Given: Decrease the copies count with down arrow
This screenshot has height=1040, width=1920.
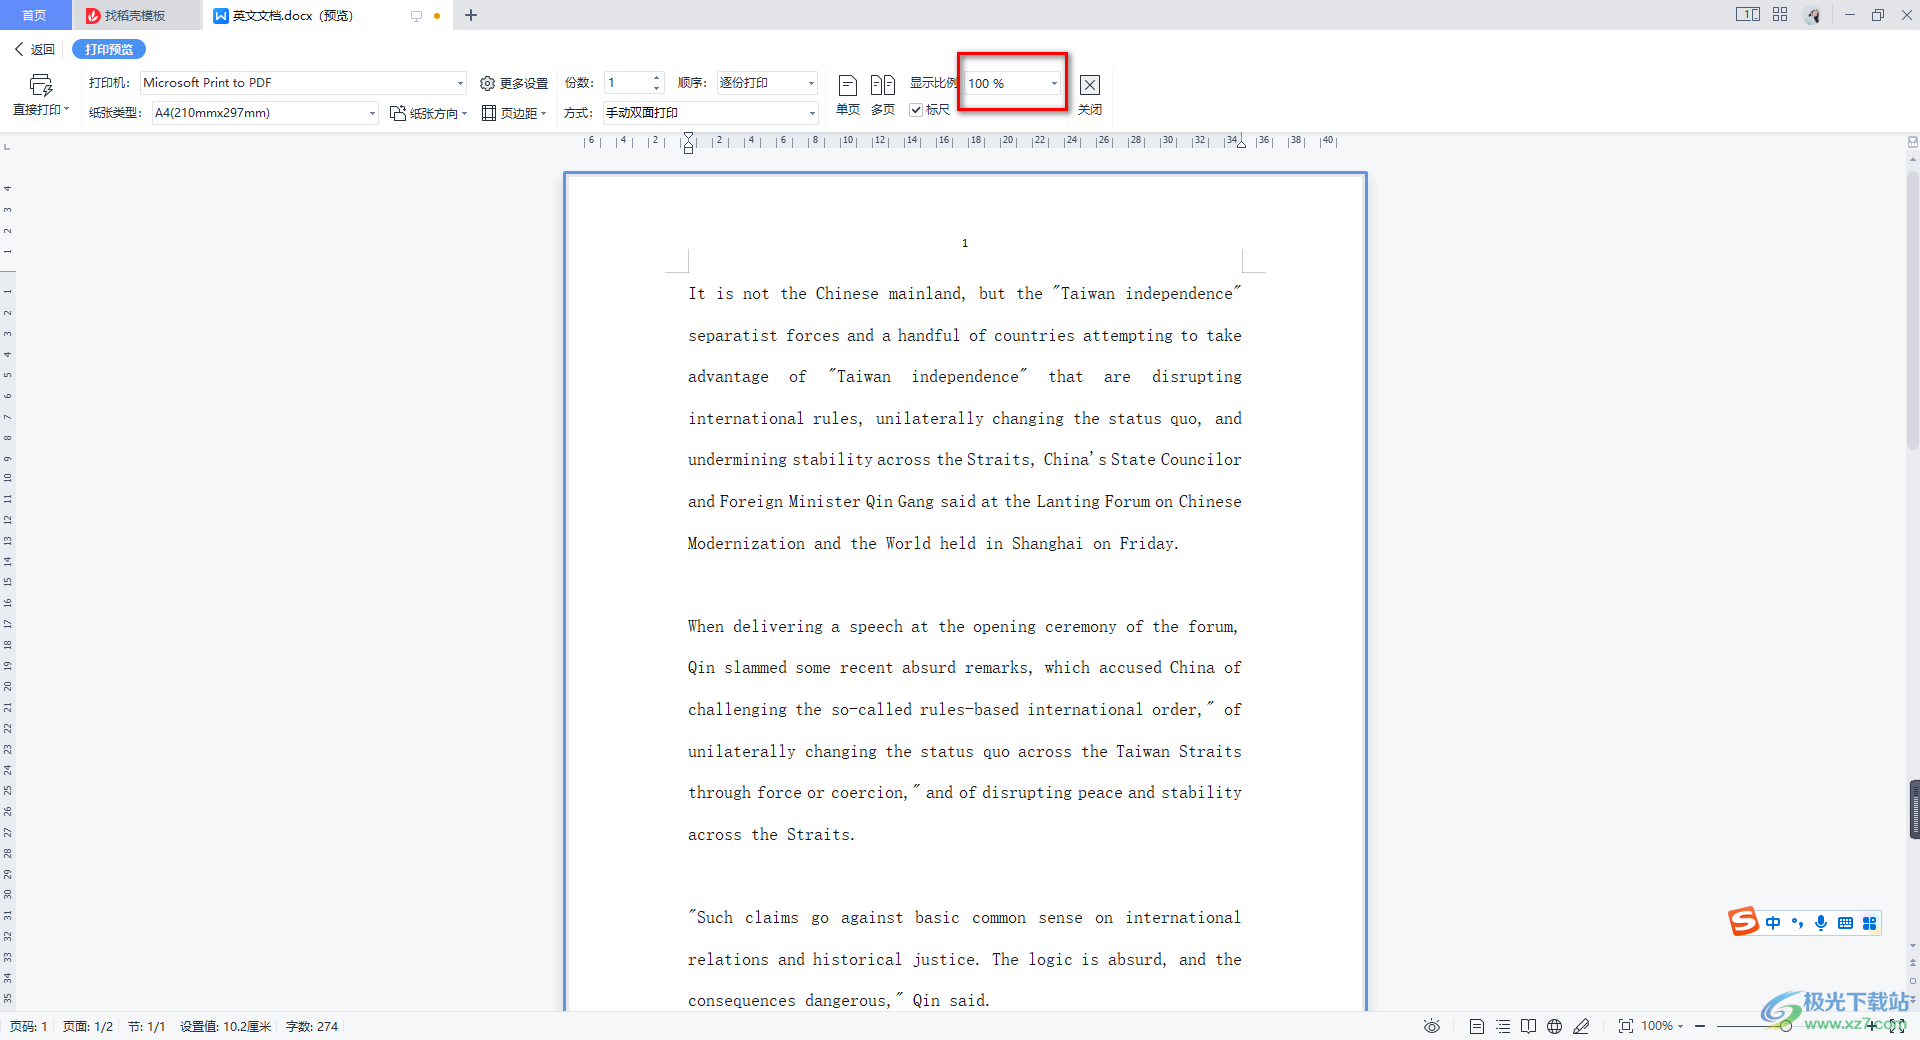Looking at the screenshot, I should tap(656, 88).
